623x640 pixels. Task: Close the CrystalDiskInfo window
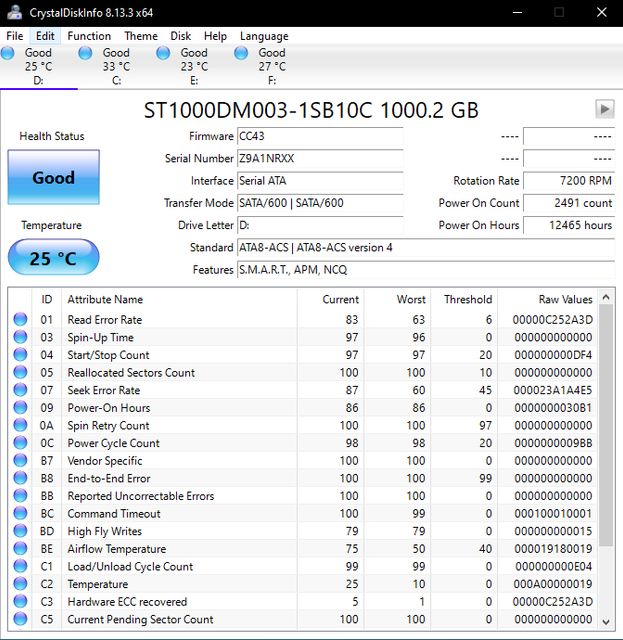pos(601,12)
